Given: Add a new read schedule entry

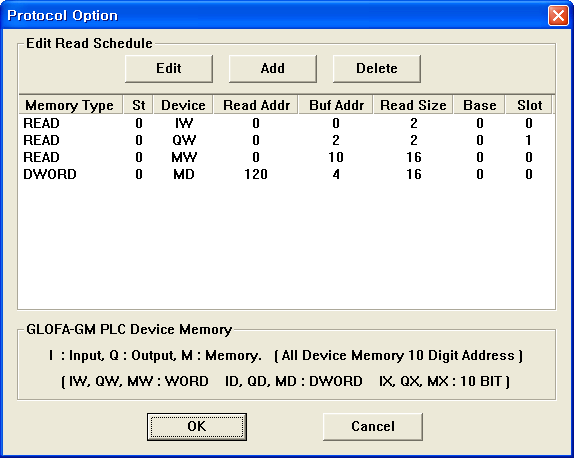Looking at the screenshot, I should pos(273,68).
